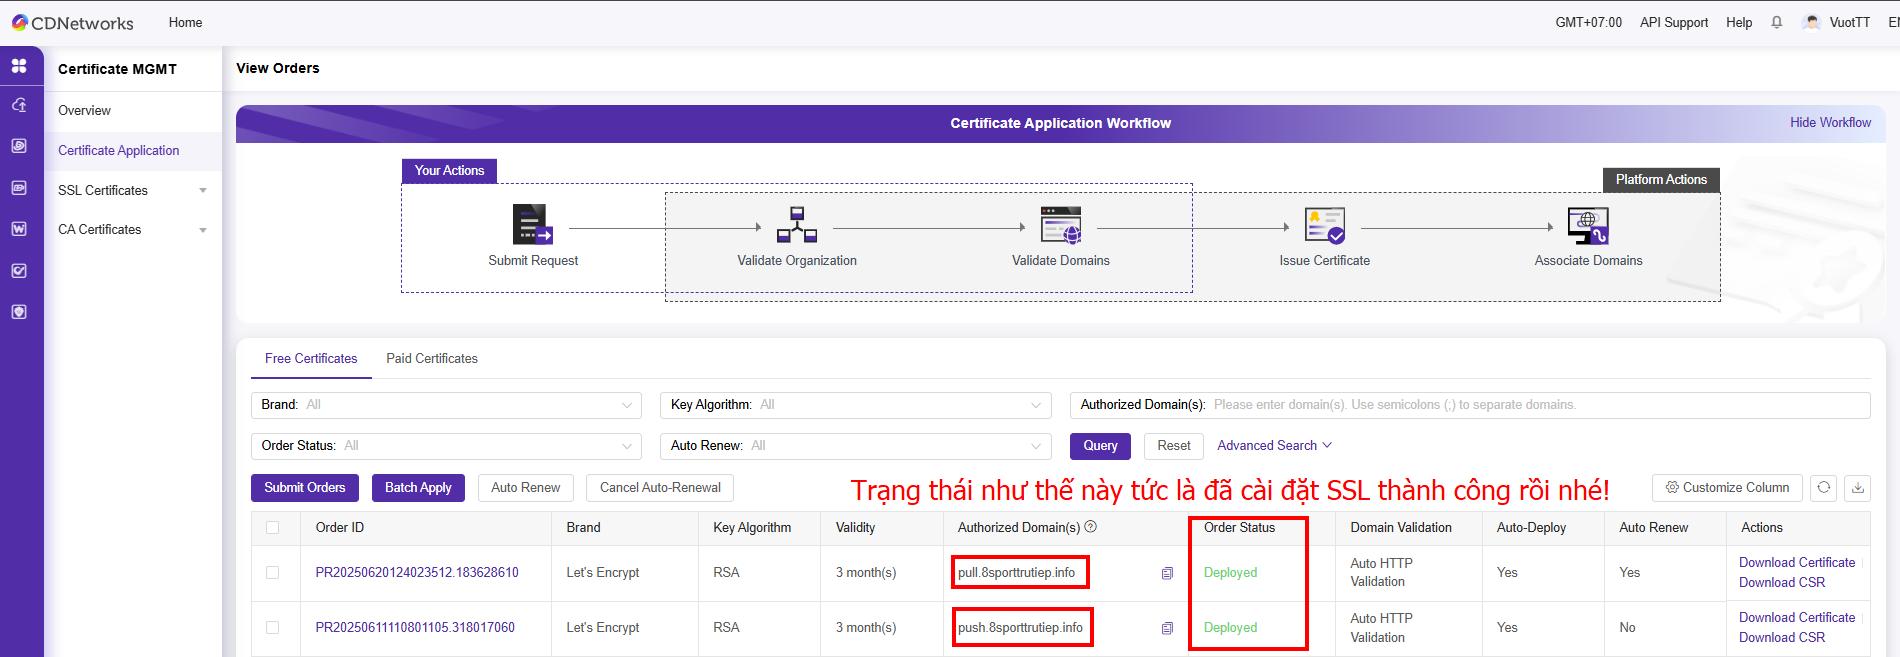The image size is (1900, 657).
Task: Open the Brand filter dropdown
Action: [x=446, y=405]
